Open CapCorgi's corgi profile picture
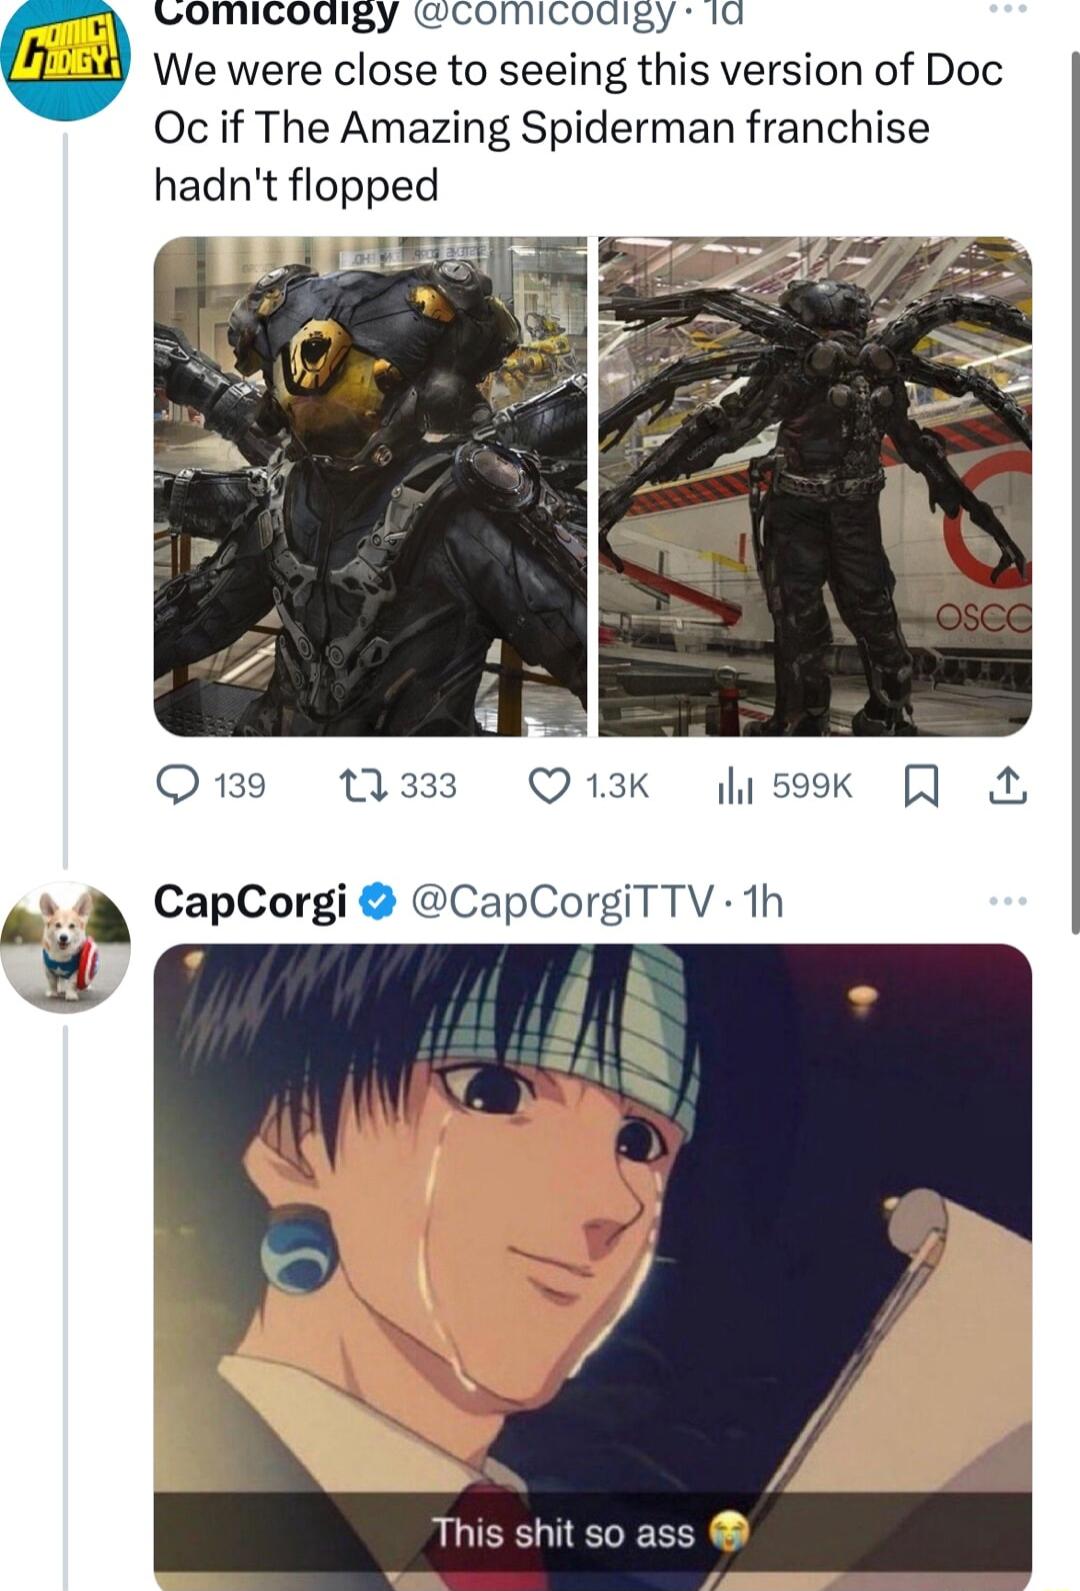The image size is (1080, 1591). click(65, 947)
